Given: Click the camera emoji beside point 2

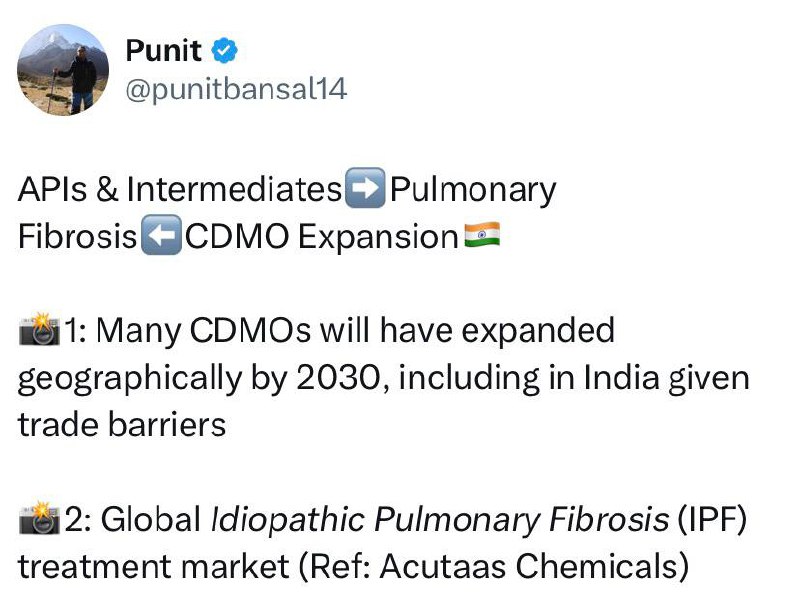Looking at the screenshot, I should tap(39, 520).
